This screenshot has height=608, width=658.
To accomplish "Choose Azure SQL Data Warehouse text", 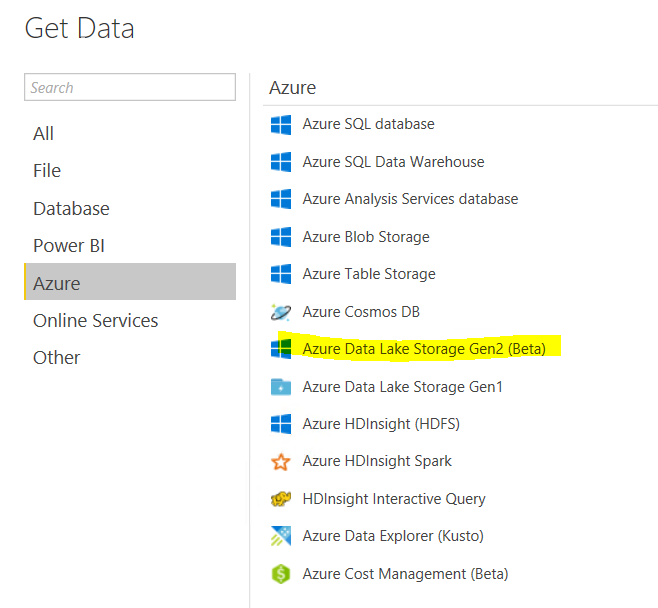I will click(394, 162).
